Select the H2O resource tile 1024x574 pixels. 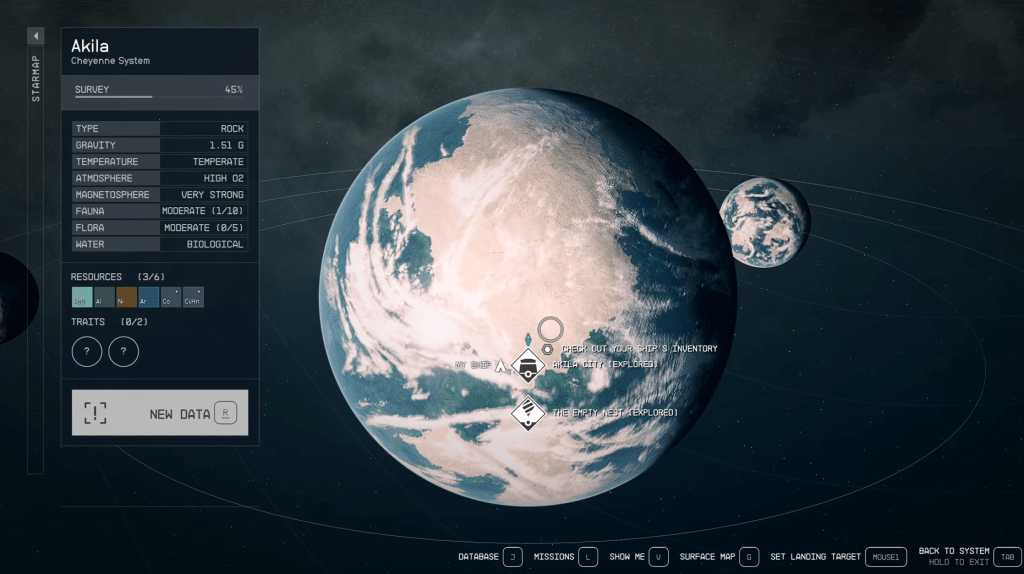[82, 297]
